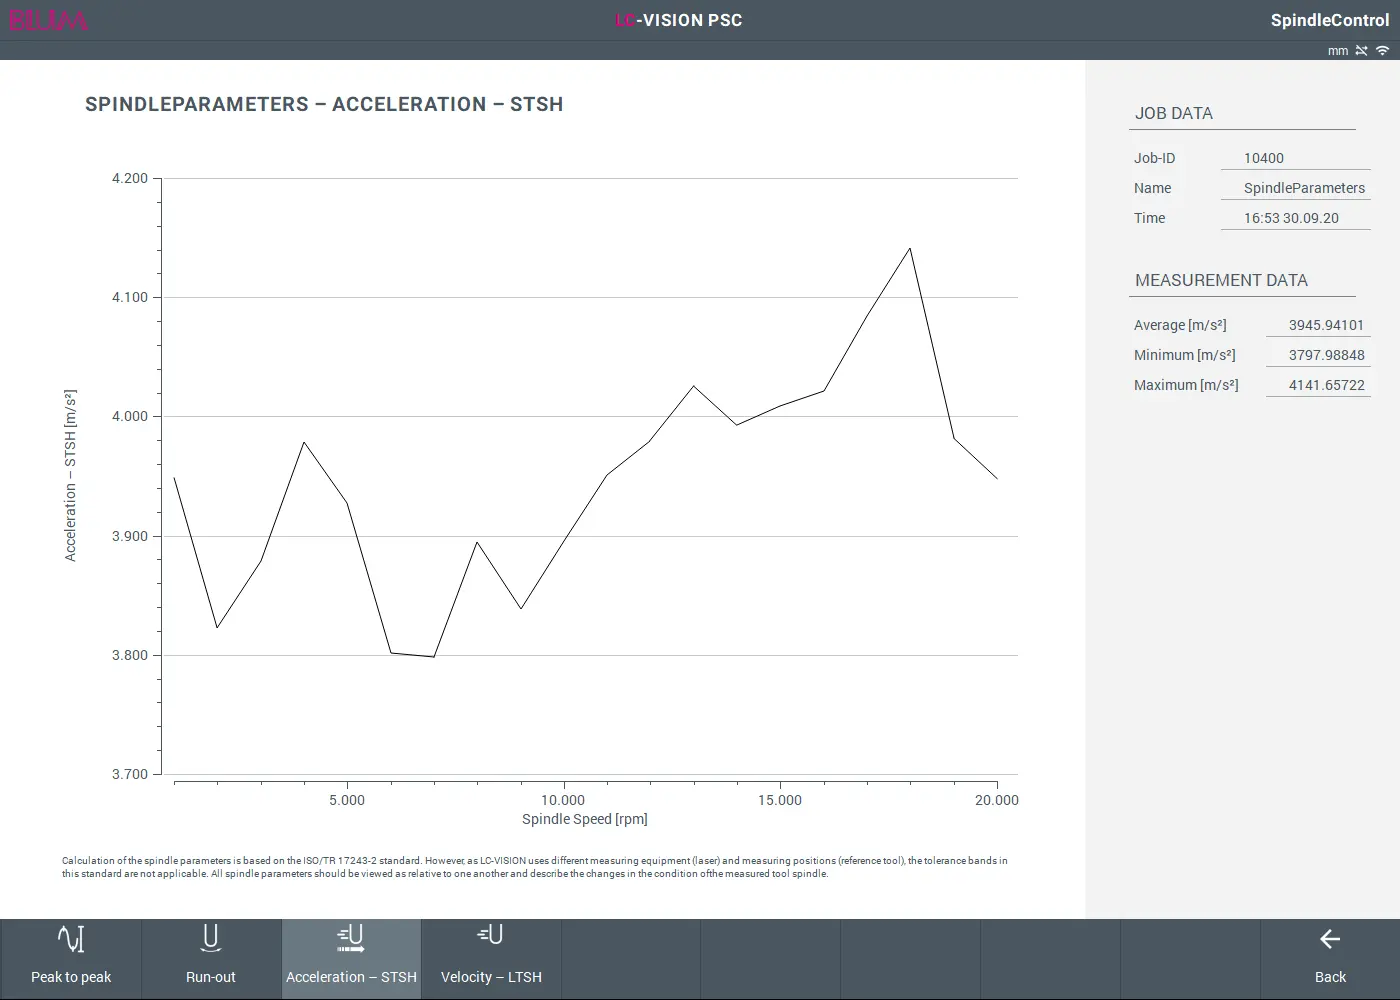Click the Time field value
This screenshot has height=1000, width=1400.
(1291, 218)
